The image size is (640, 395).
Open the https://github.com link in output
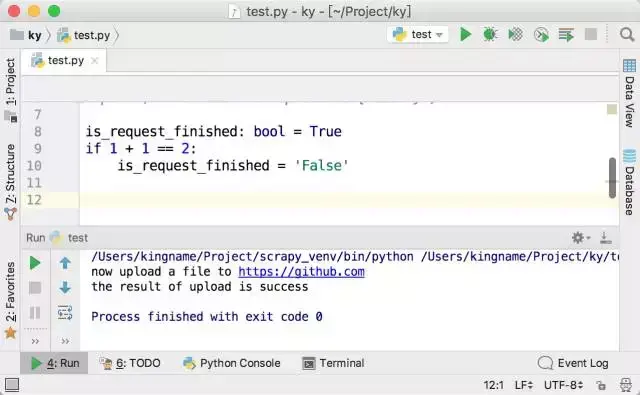point(301,272)
